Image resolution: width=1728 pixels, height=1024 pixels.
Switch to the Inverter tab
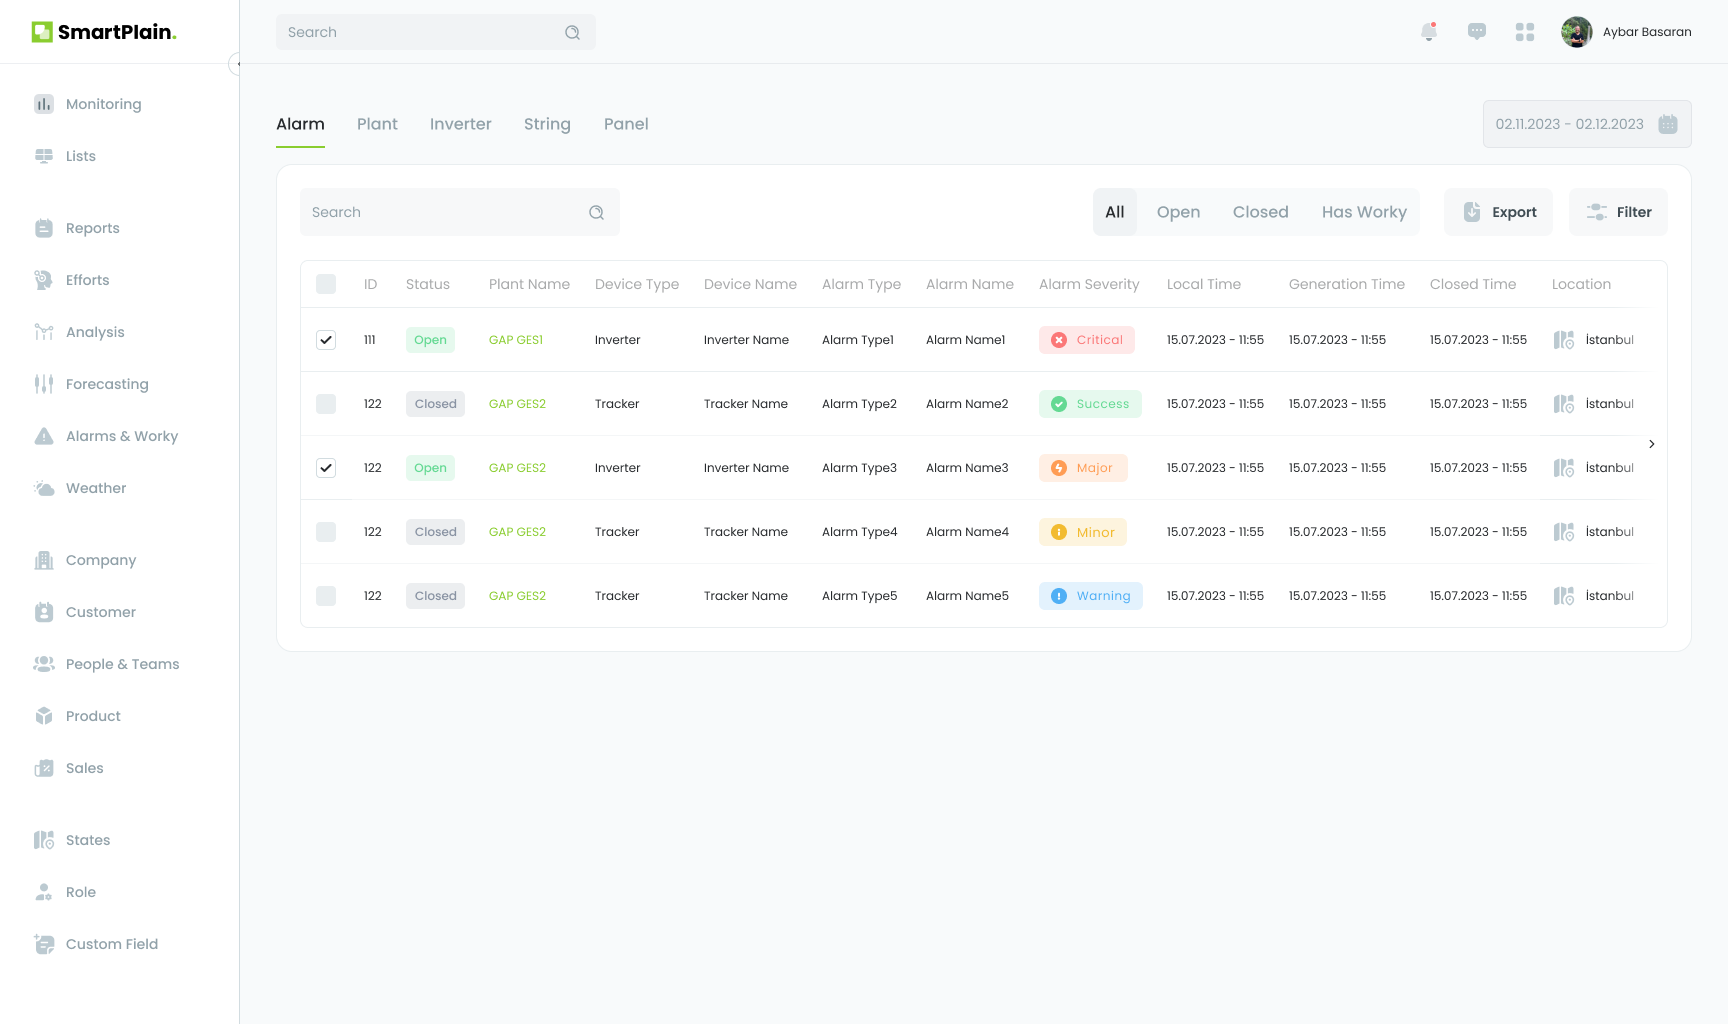click(461, 124)
